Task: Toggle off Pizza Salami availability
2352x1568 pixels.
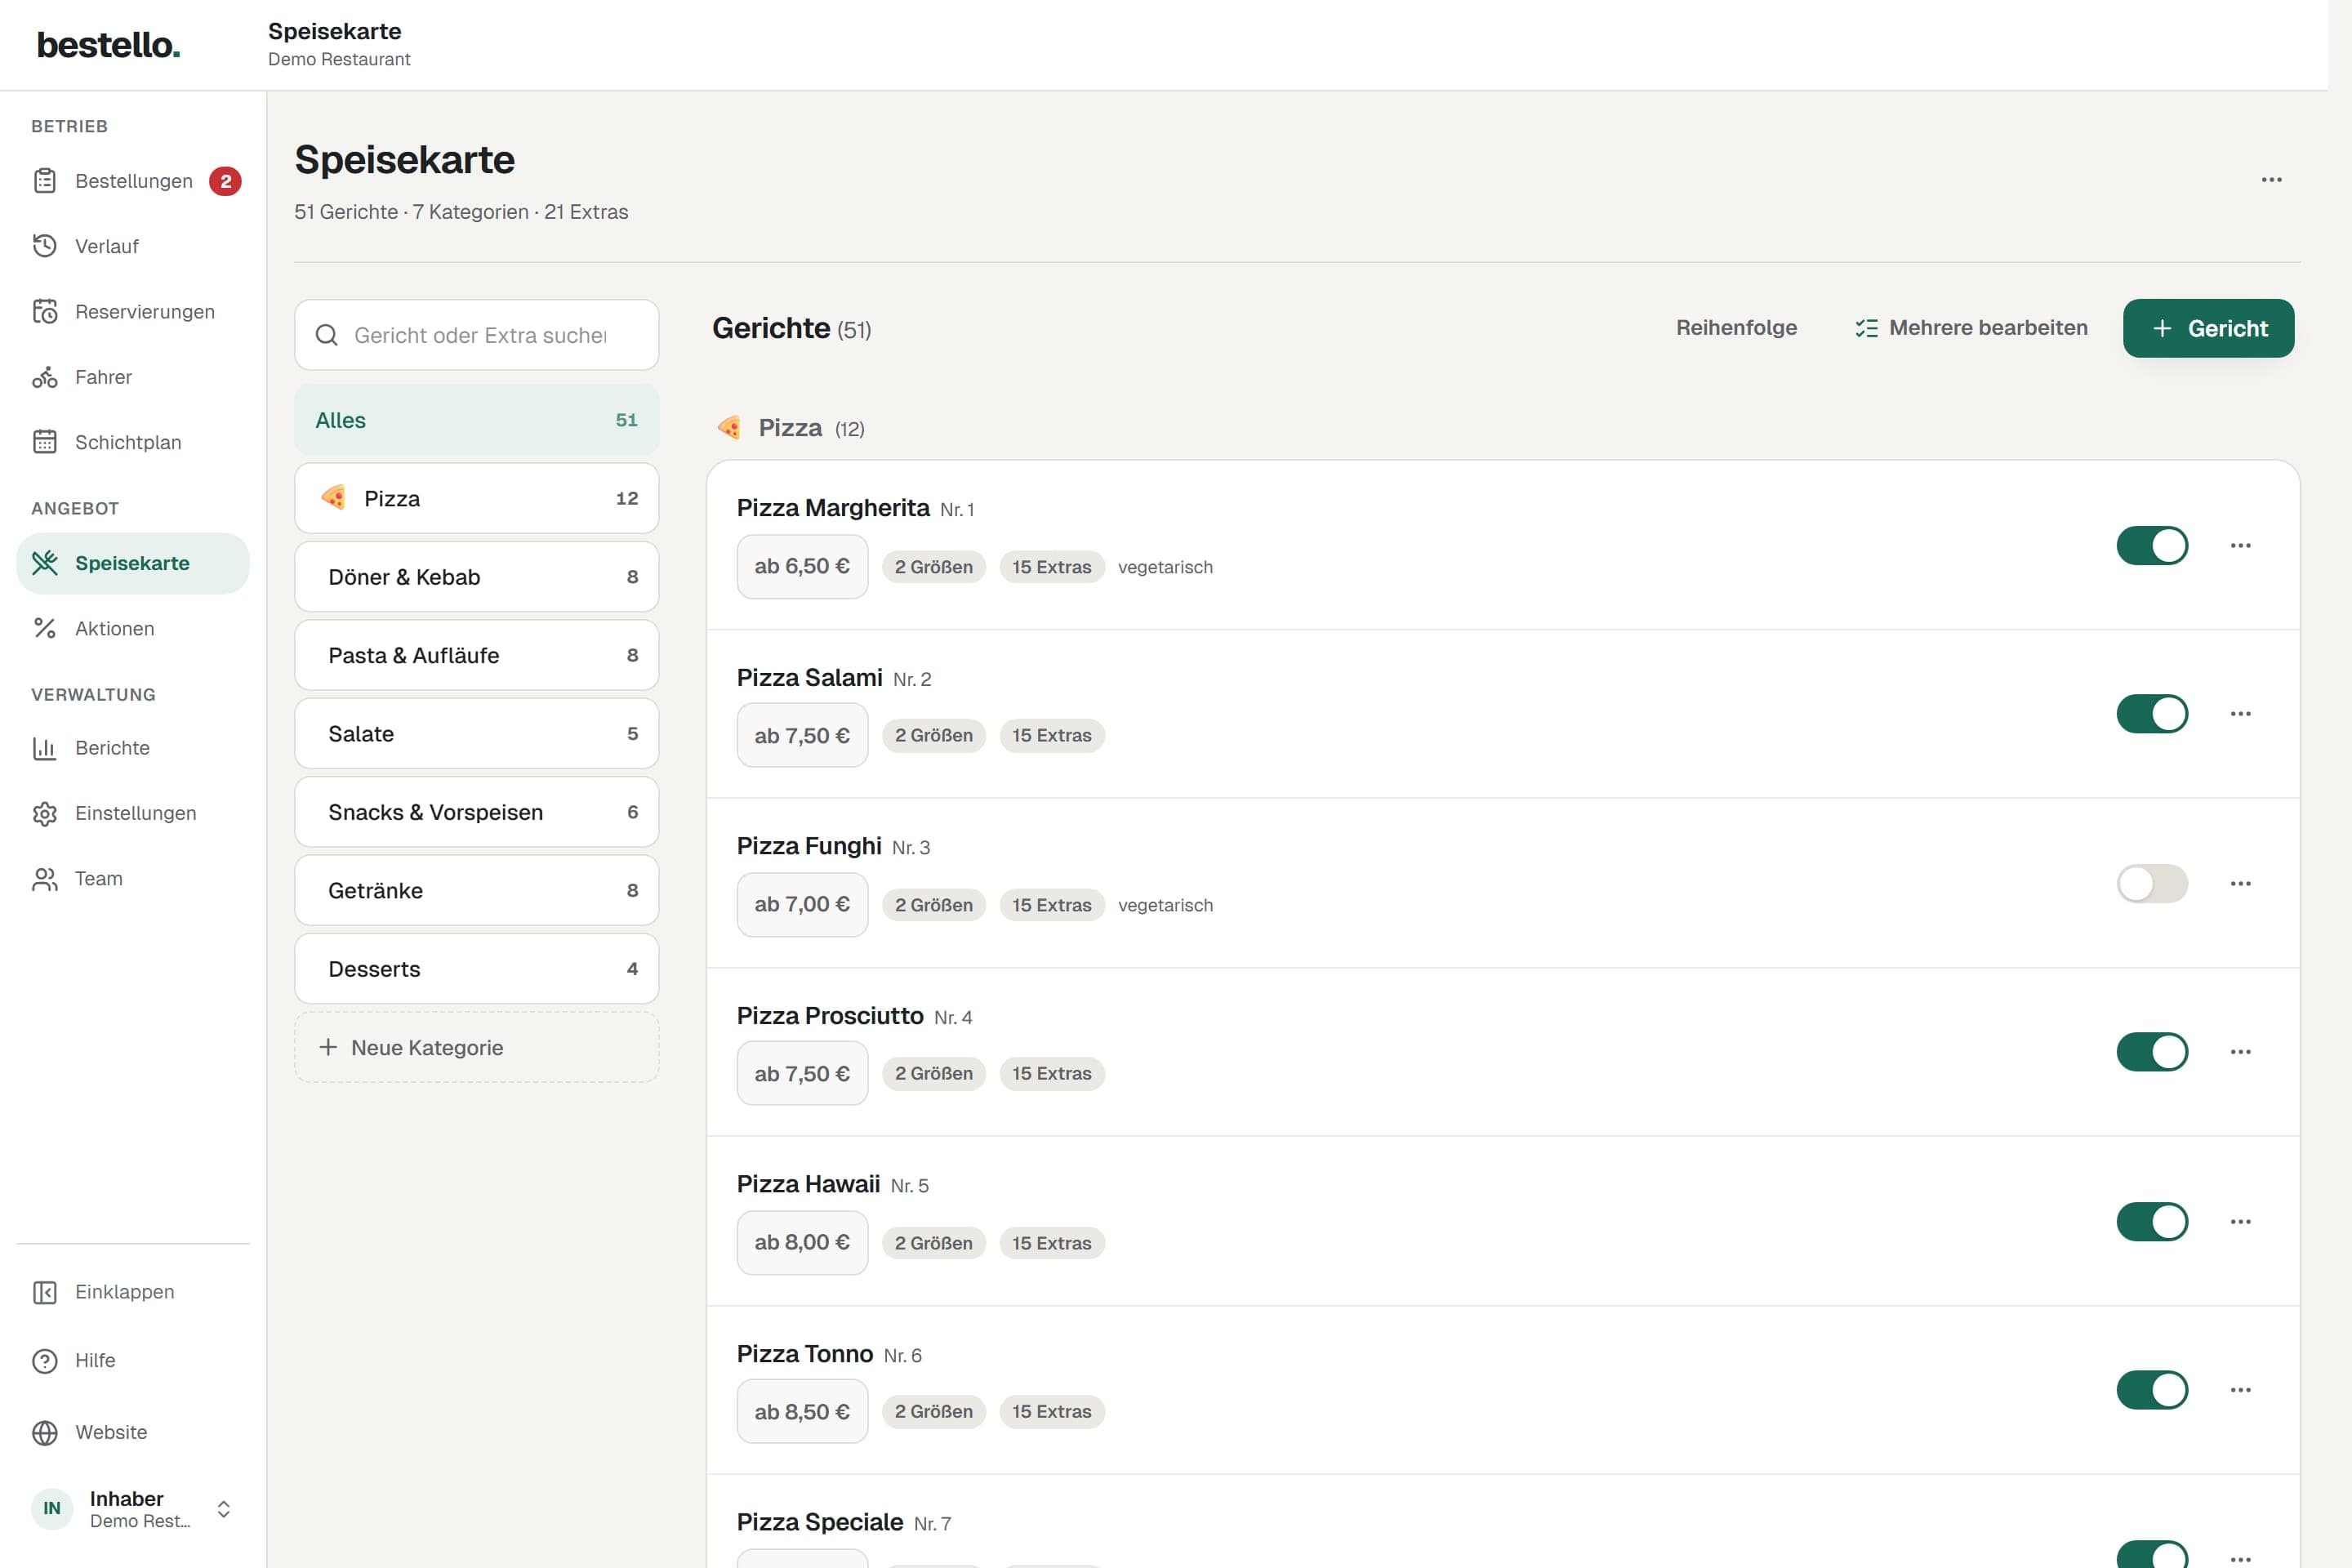Action: [x=2152, y=714]
